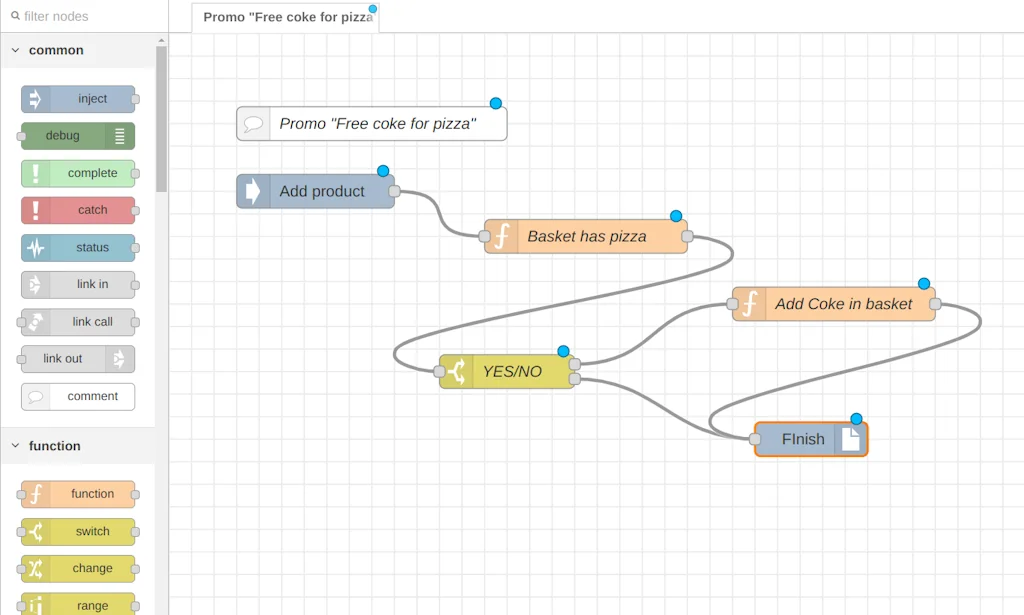Choose the link call node from the palette
The image size is (1024, 615).
tap(80, 321)
